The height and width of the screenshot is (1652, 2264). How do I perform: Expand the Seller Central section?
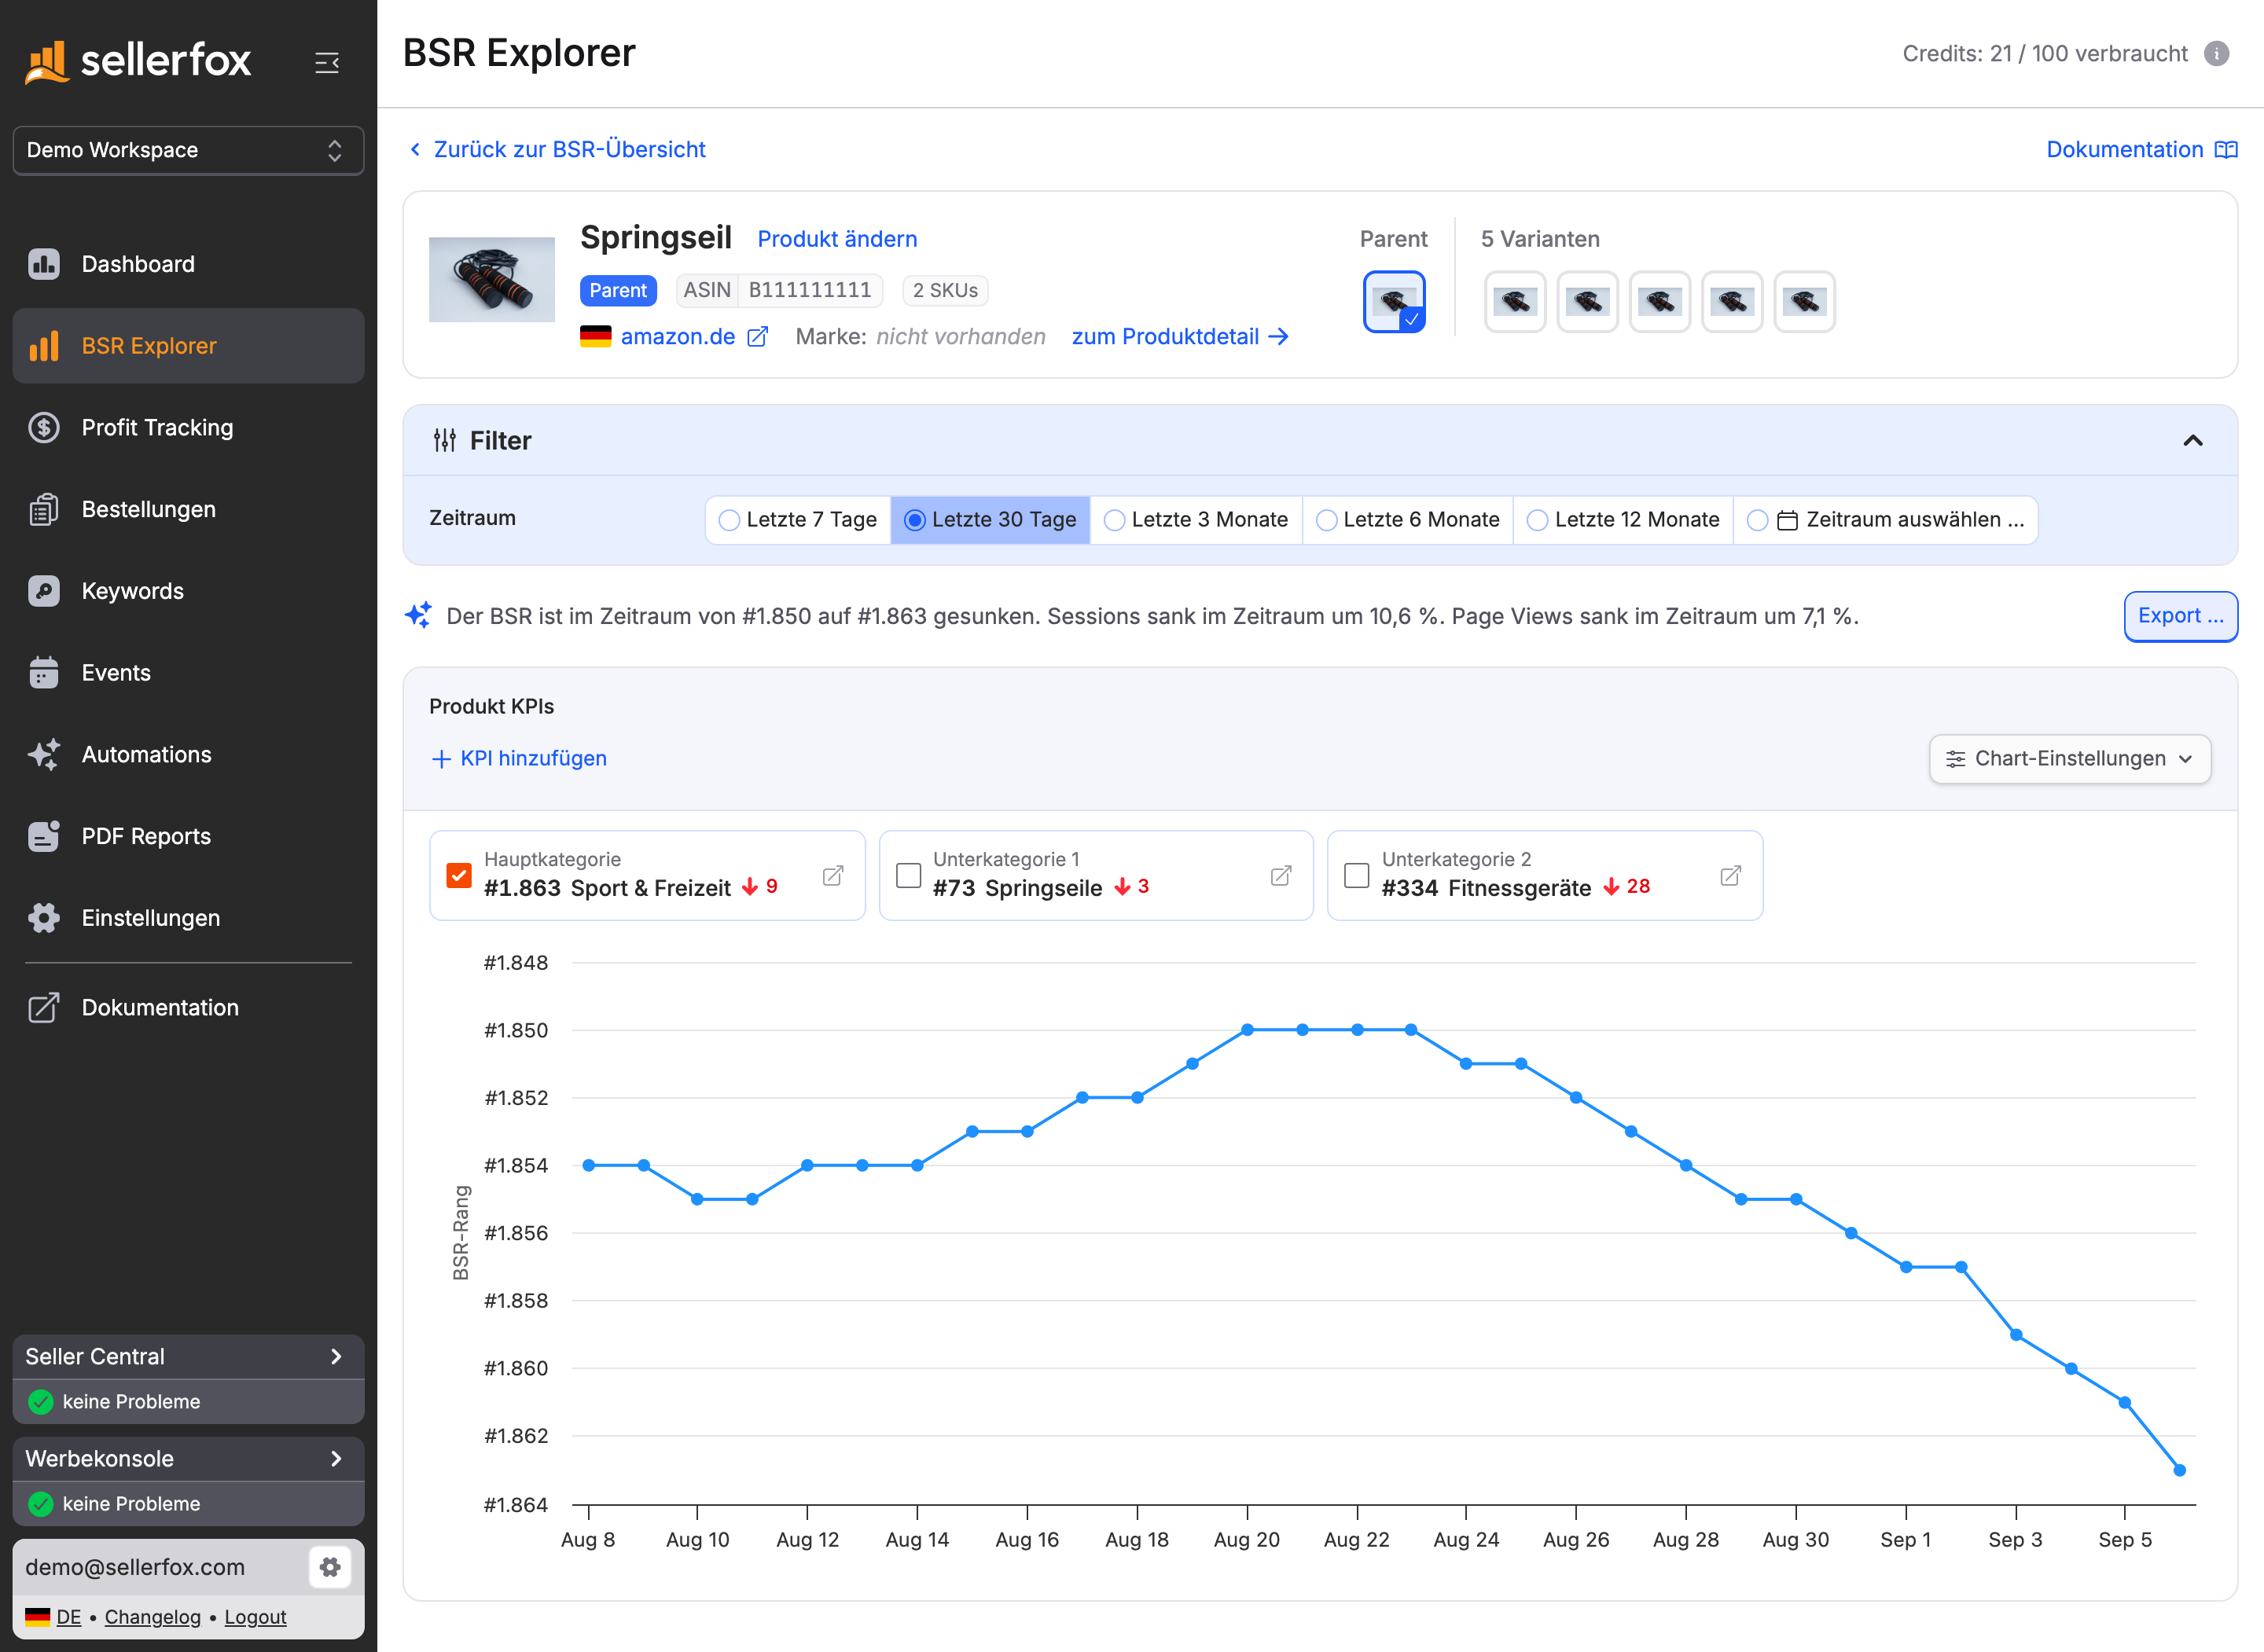[x=188, y=1357]
